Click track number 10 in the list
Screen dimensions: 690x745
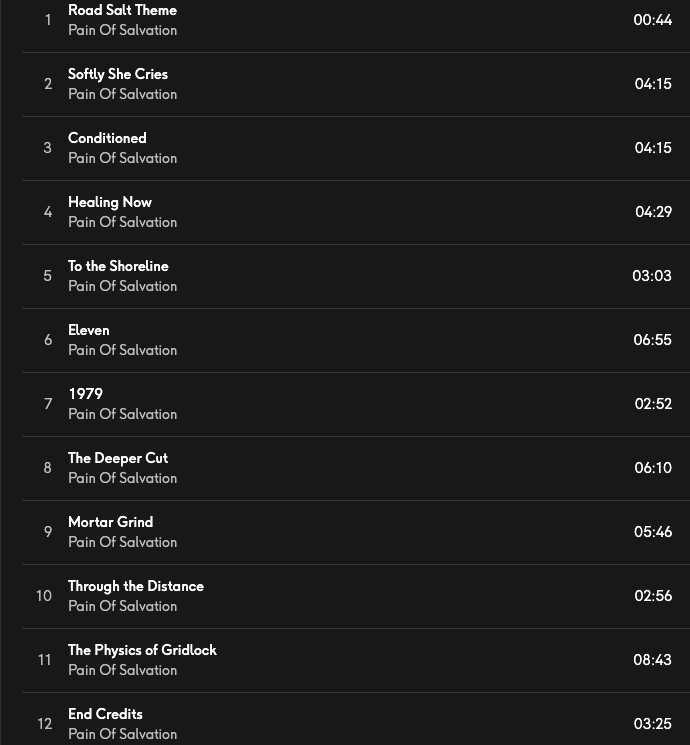point(44,596)
